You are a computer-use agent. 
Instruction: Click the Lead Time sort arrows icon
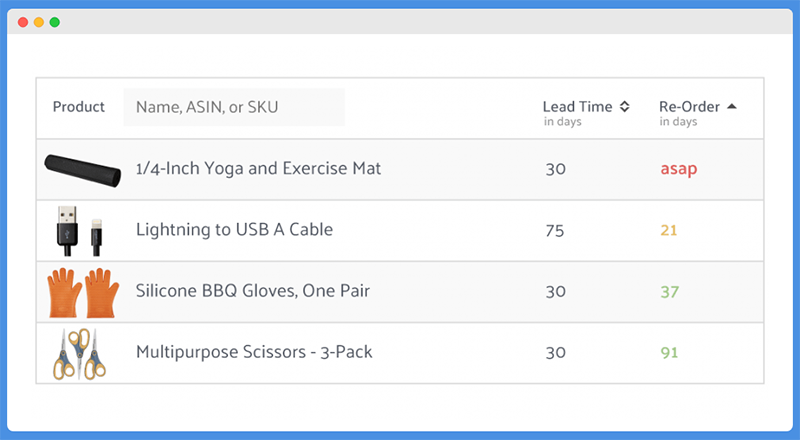point(624,107)
